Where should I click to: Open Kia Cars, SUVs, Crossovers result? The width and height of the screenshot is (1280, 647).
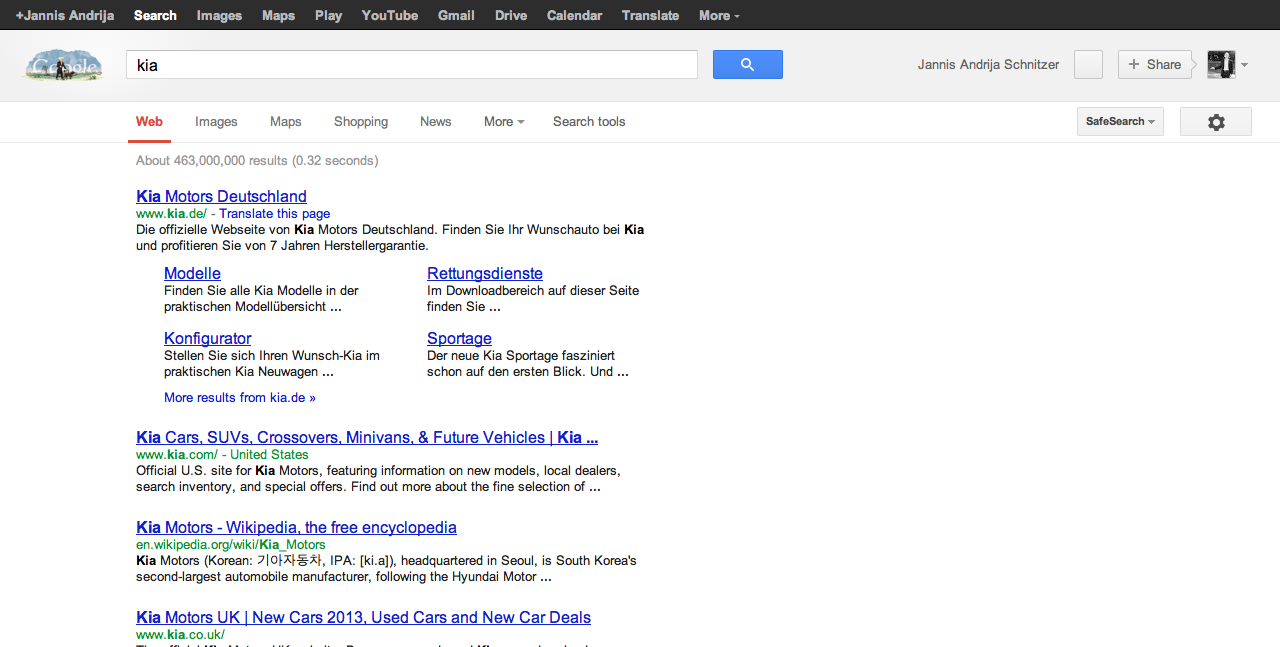click(367, 437)
